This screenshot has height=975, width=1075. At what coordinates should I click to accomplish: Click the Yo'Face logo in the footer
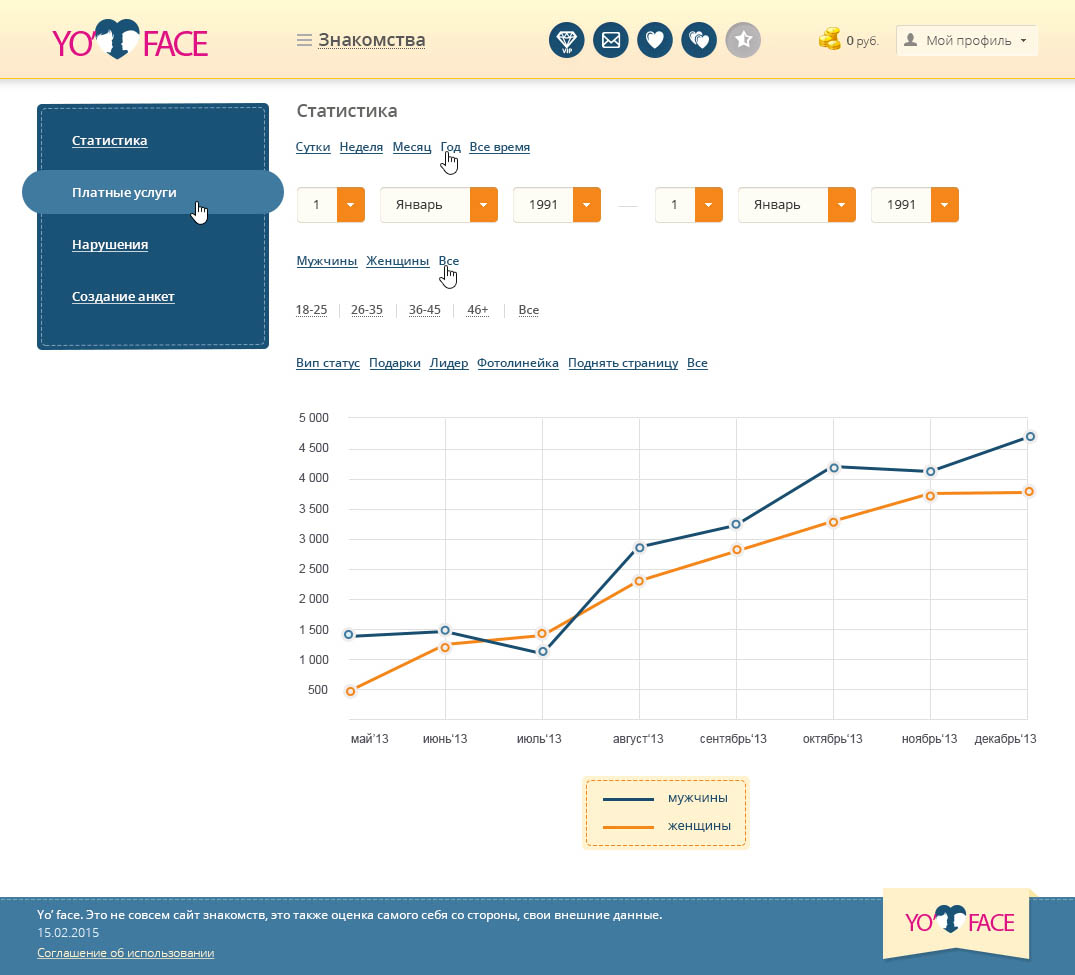[x=959, y=920]
